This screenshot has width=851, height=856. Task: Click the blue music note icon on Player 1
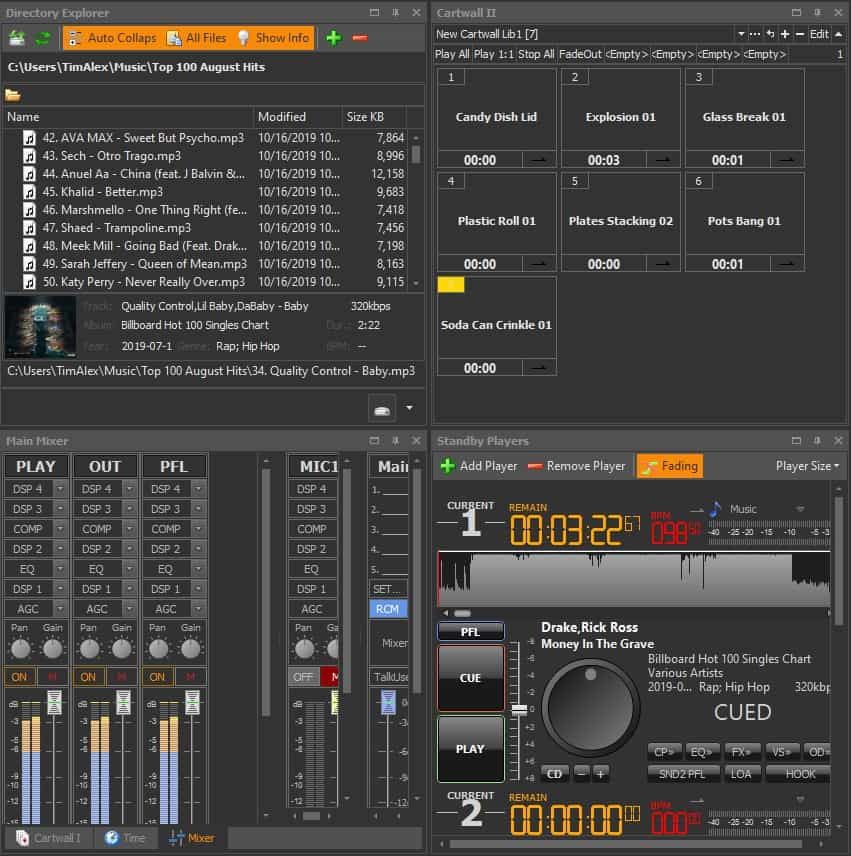(715, 509)
